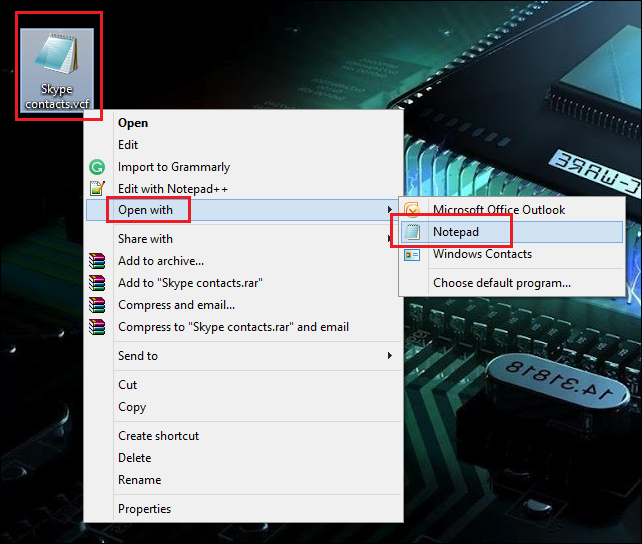Select the Skype contacts.vcf desktop file icon
642x544 pixels.
click(57, 69)
